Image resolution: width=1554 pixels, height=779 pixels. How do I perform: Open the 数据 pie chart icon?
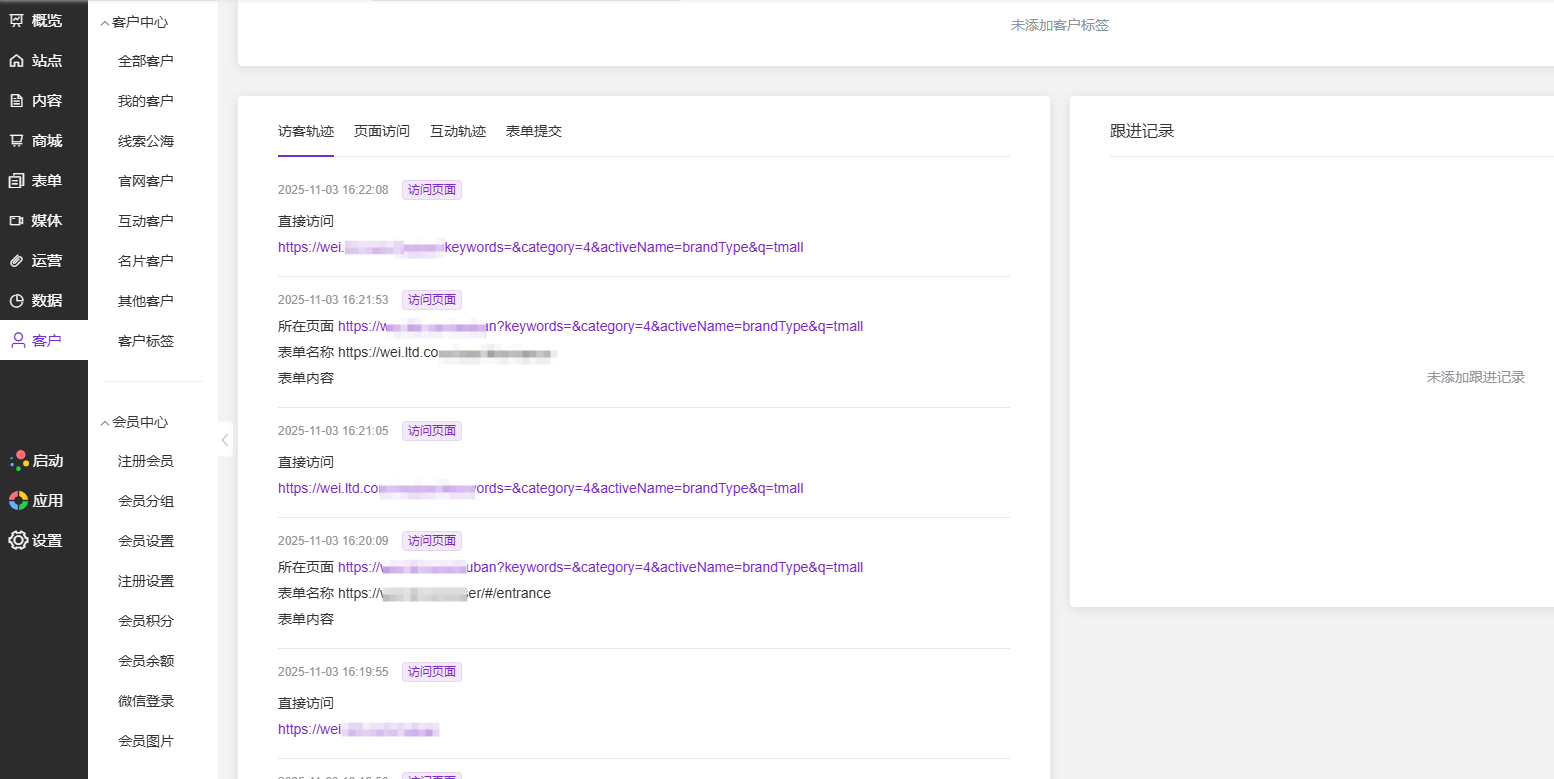17,301
